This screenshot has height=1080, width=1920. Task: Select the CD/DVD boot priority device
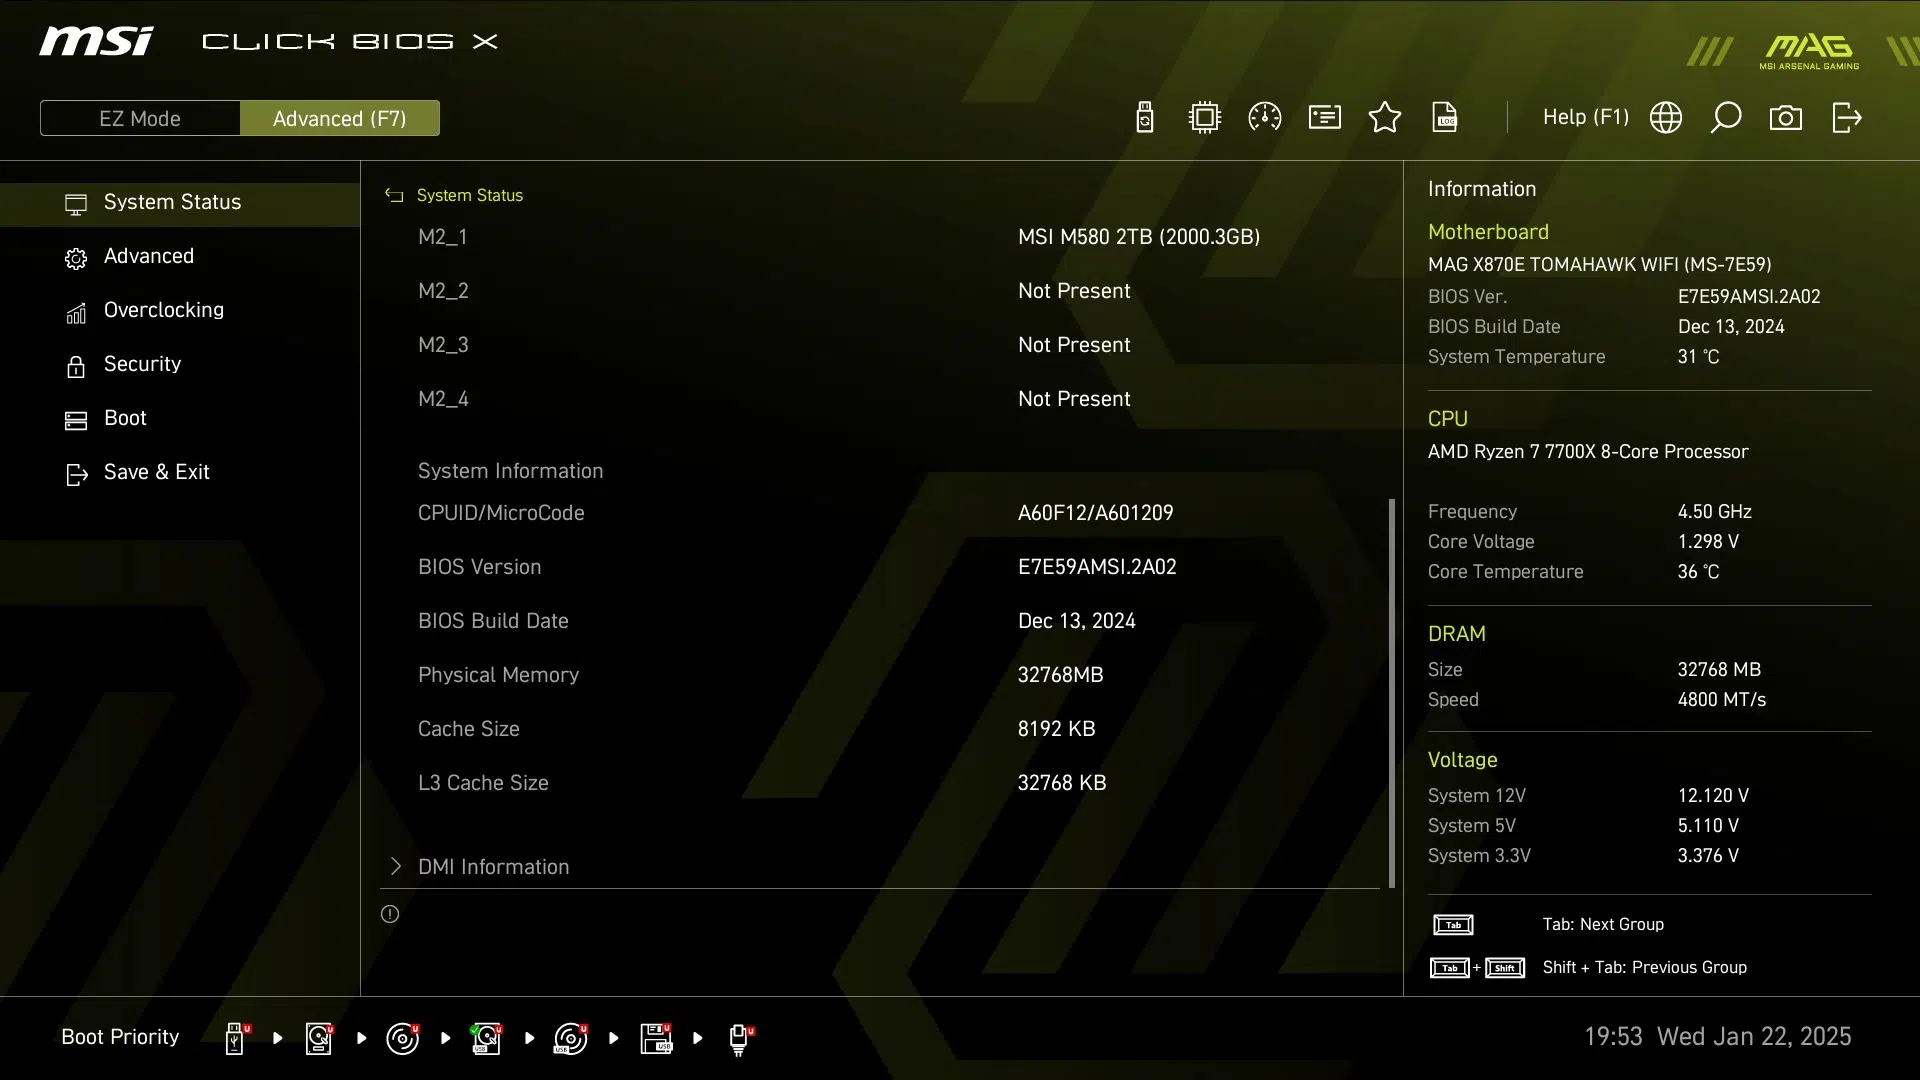403,1038
